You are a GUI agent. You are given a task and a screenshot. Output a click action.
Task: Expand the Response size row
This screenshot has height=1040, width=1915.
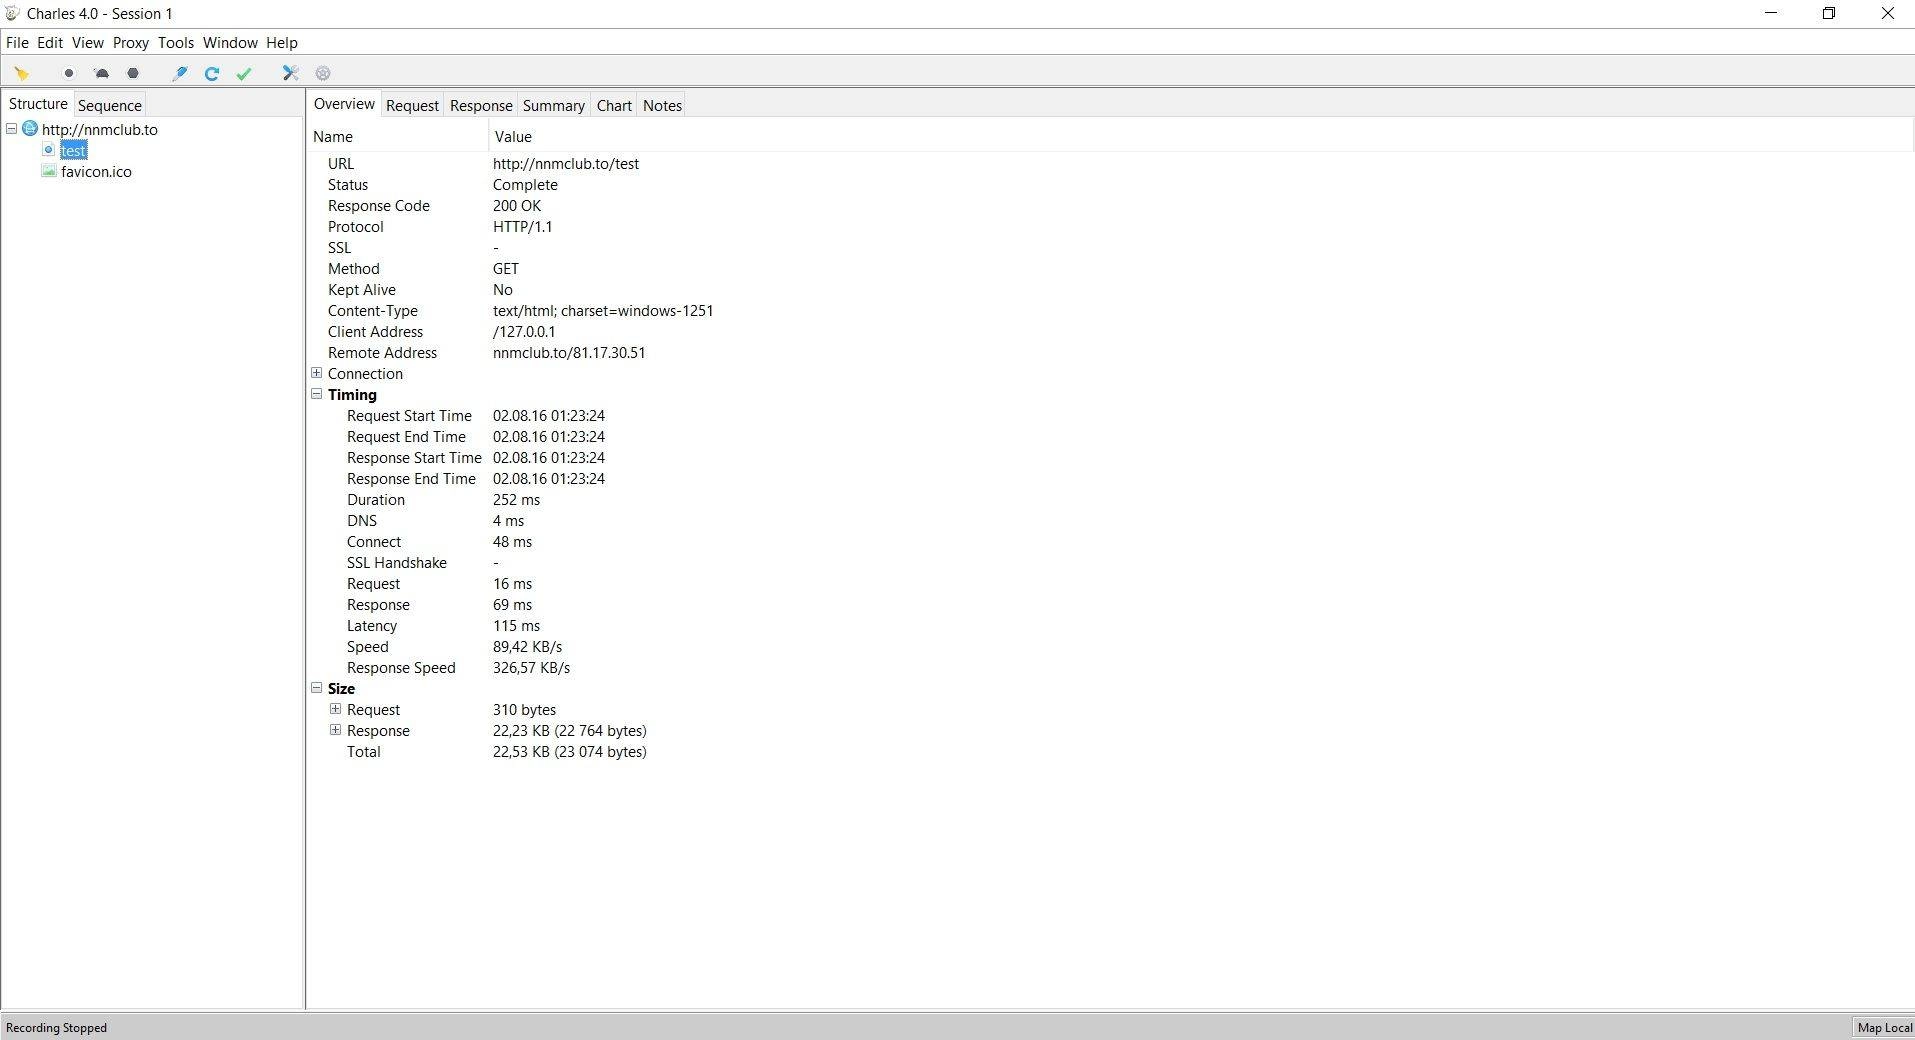[336, 730]
